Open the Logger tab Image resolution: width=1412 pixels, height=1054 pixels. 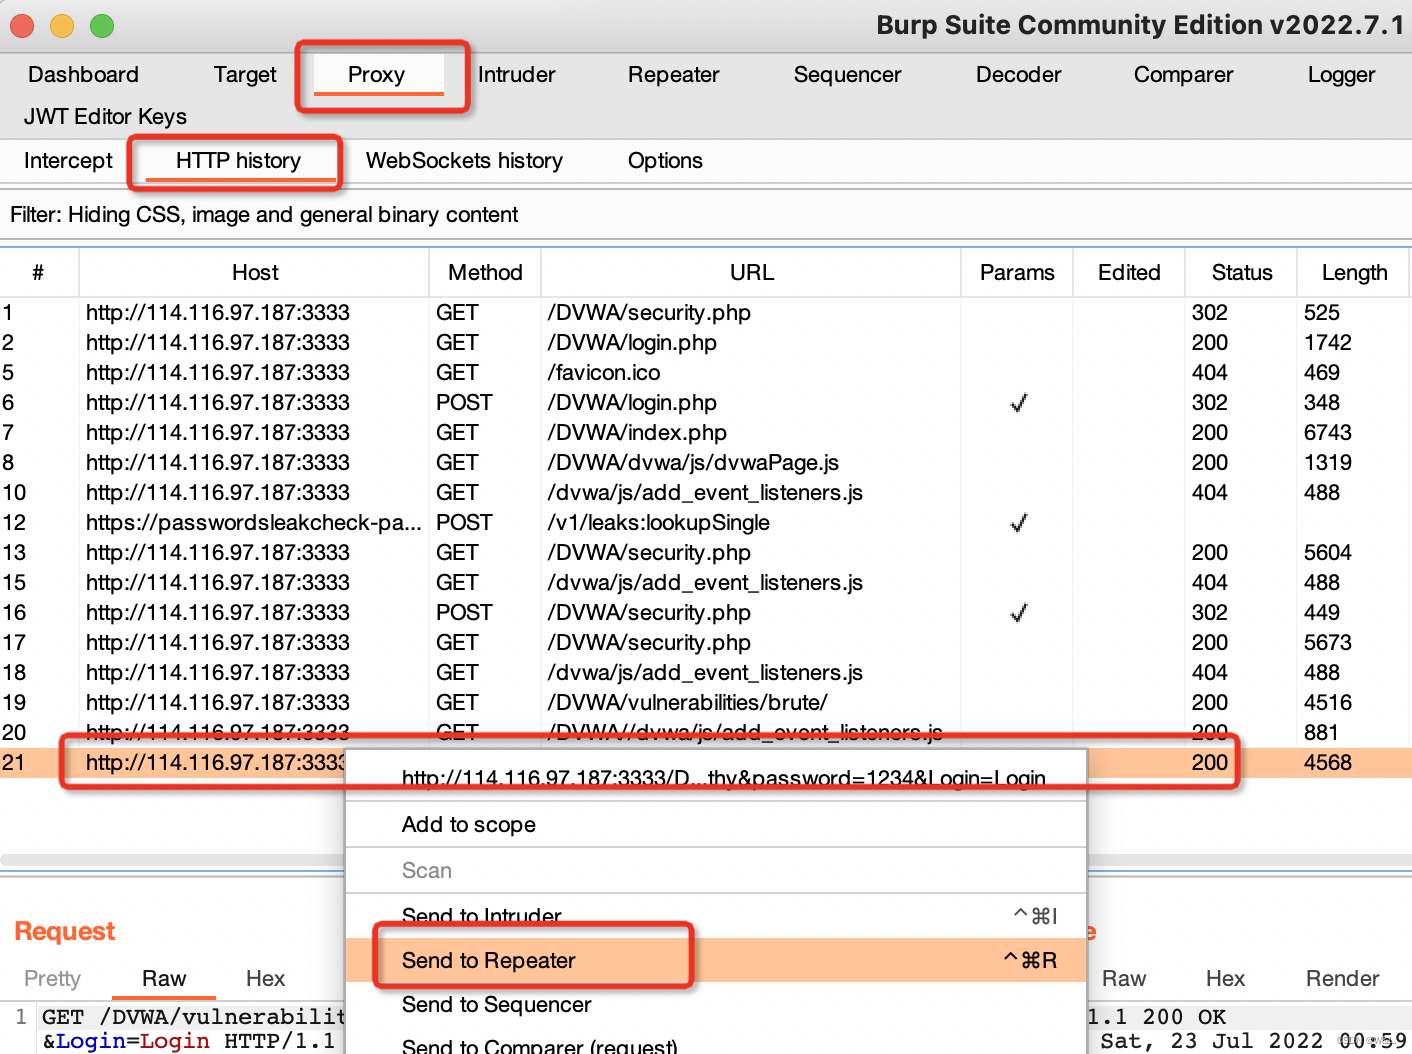[x=1341, y=75]
